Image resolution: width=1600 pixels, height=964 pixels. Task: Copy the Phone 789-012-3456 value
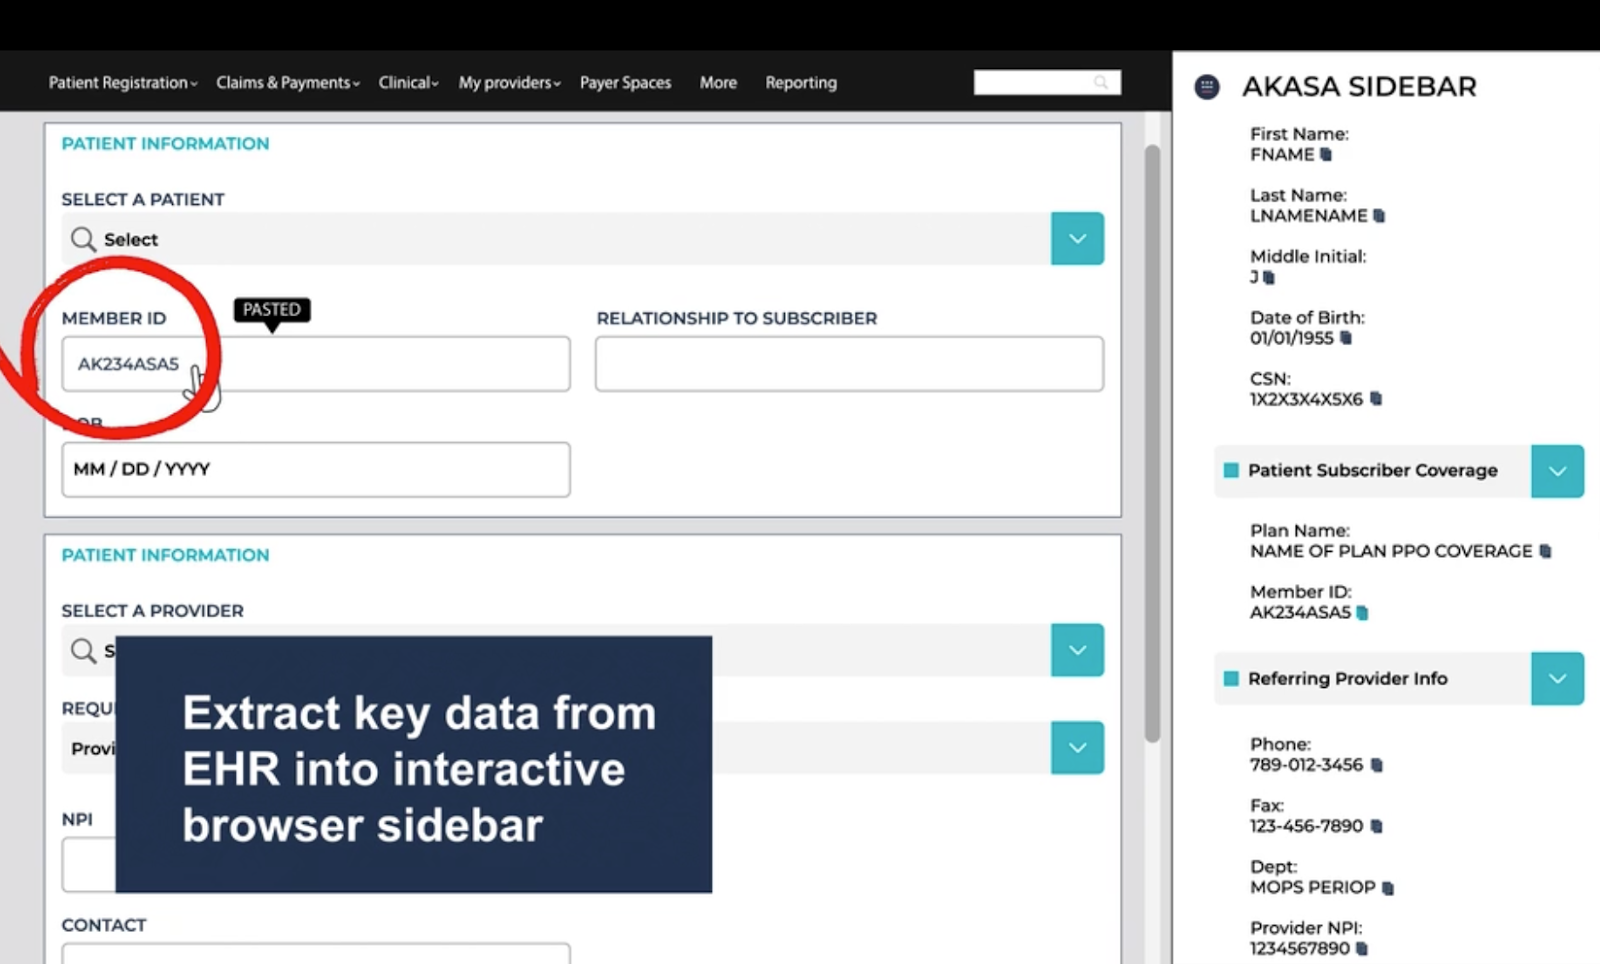(1377, 765)
